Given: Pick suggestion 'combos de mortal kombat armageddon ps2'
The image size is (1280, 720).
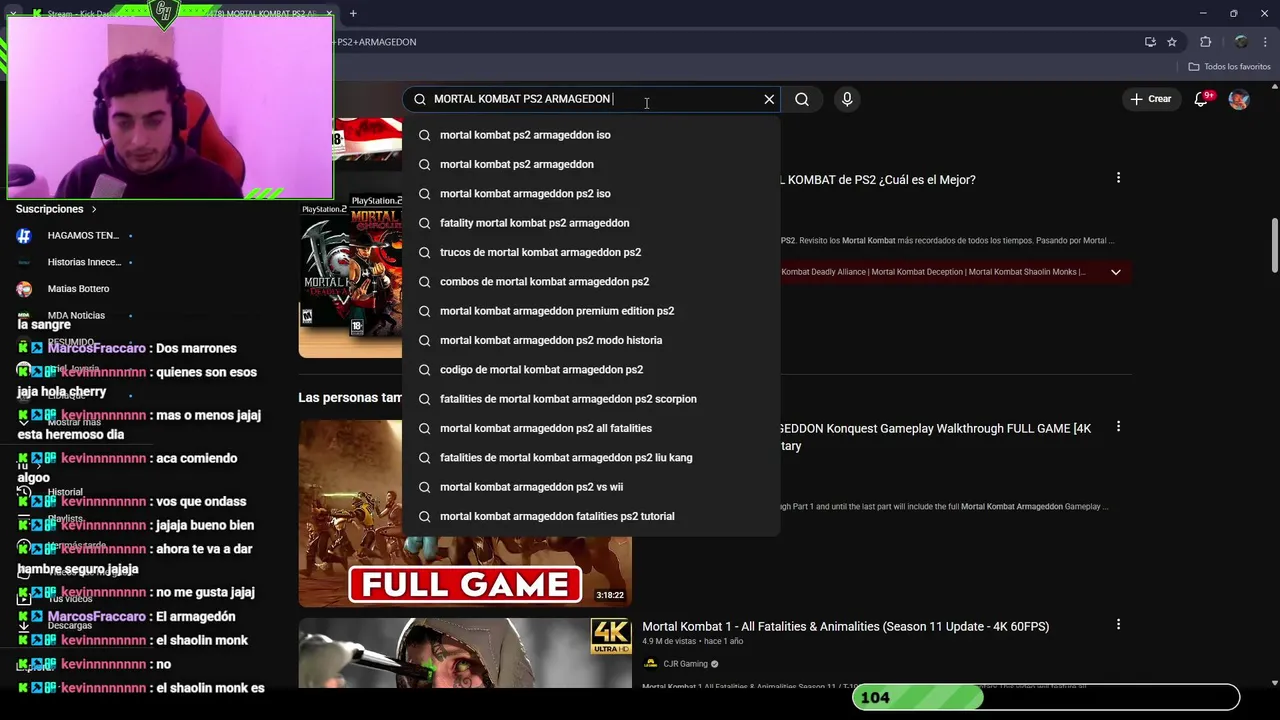Looking at the screenshot, I should point(591,281).
